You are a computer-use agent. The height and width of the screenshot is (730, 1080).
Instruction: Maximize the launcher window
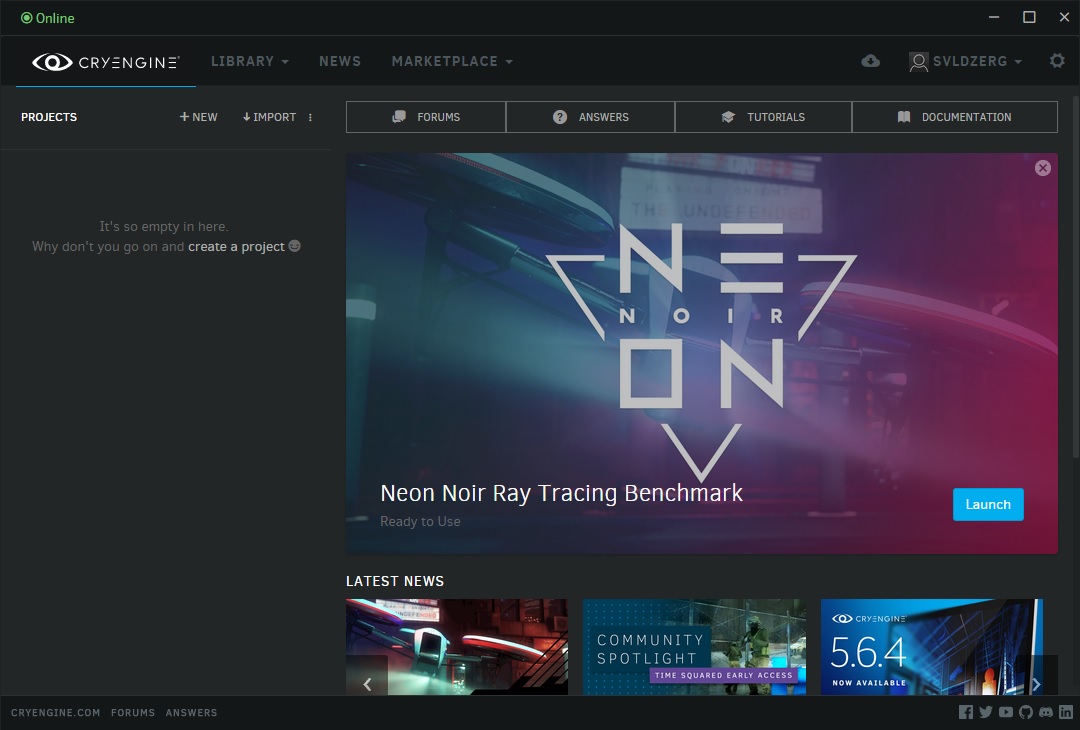(x=1029, y=17)
